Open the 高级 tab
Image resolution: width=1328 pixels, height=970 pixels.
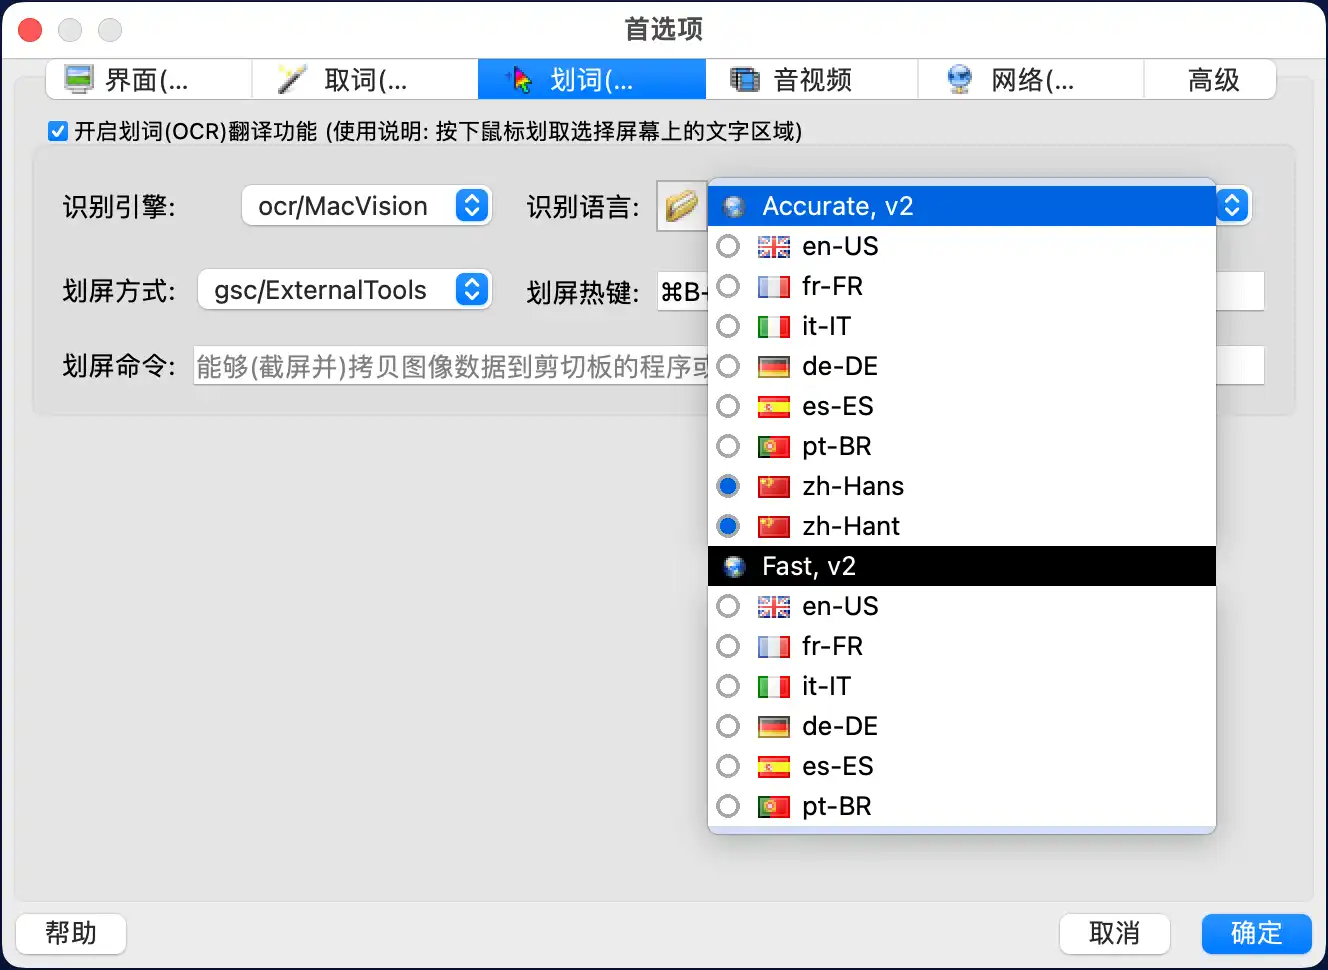(x=1211, y=79)
